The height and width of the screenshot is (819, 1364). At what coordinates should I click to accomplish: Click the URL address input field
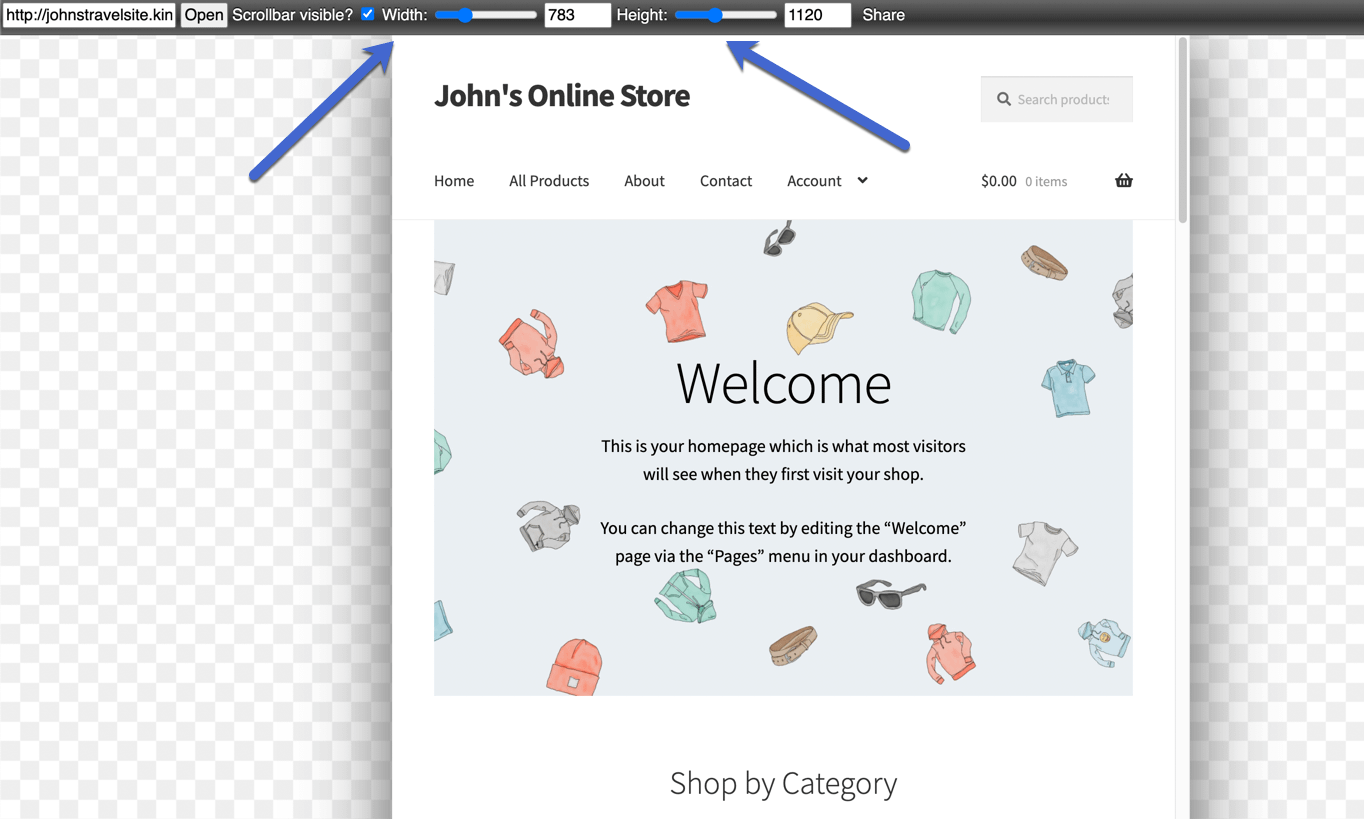click(x=89, y=15)
